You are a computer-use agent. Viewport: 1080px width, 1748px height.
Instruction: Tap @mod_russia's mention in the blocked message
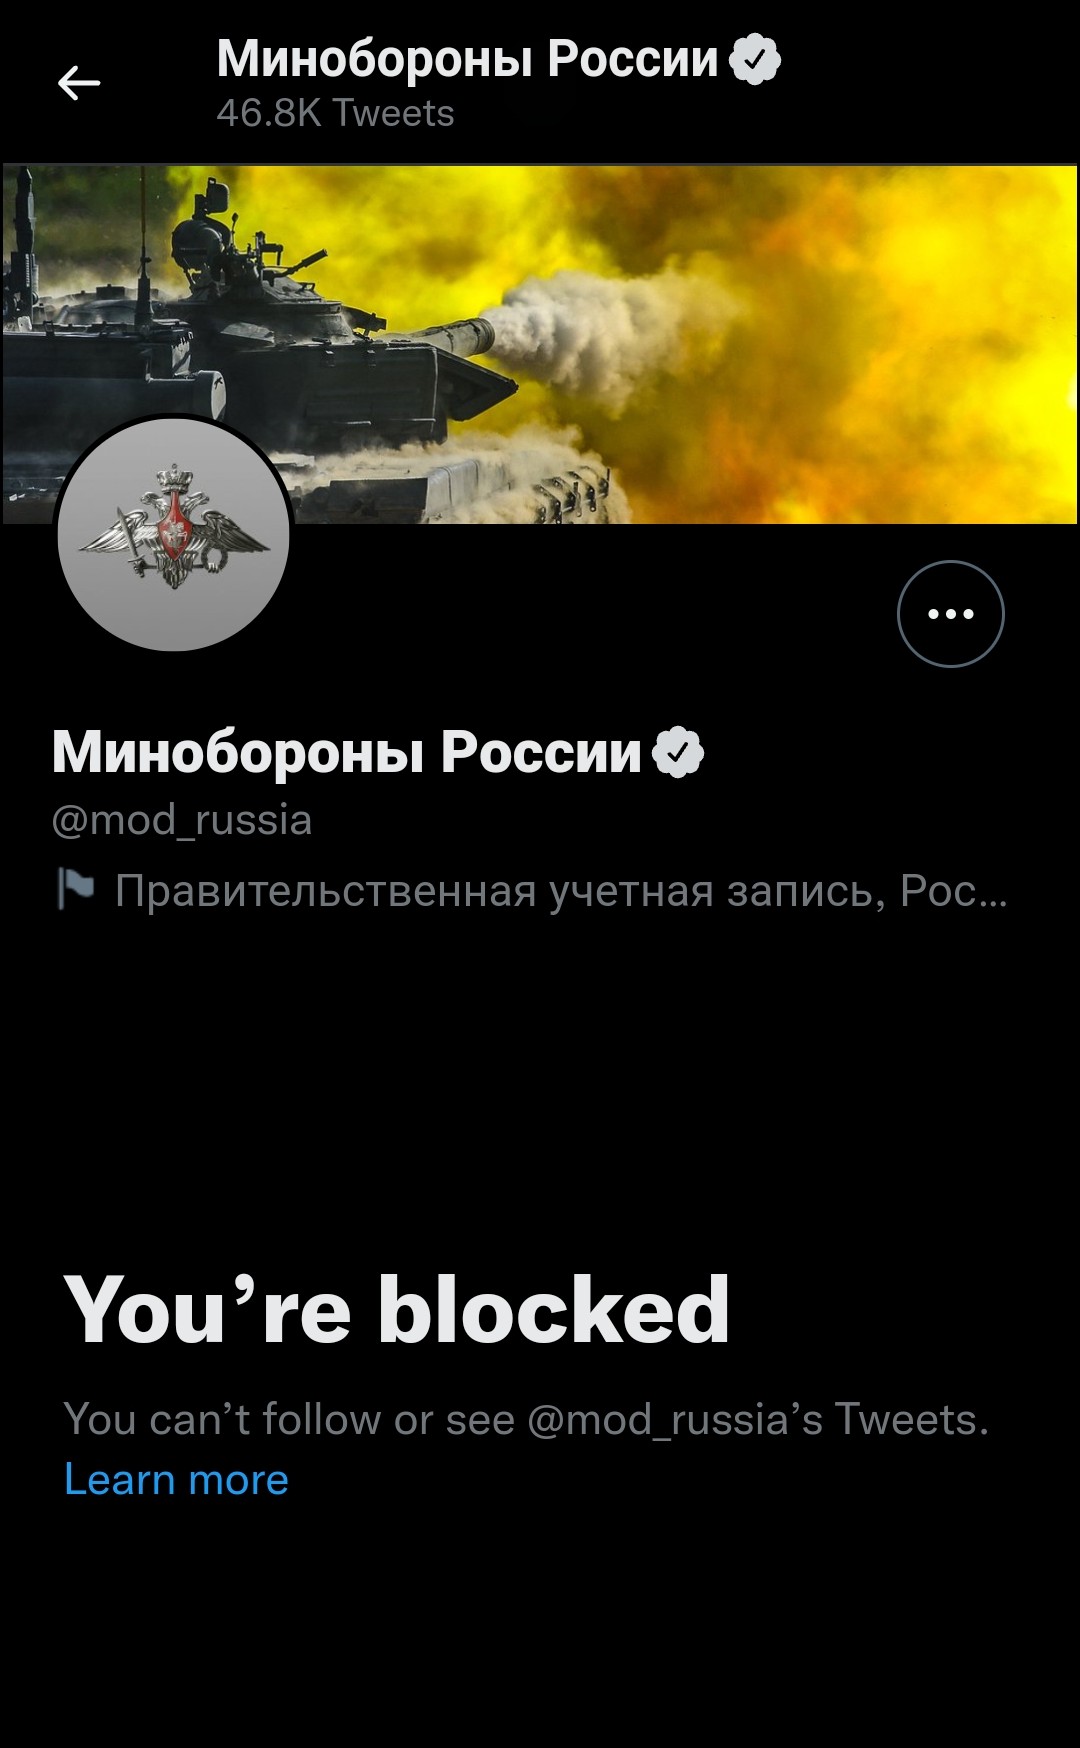pyautogui.click(x=674, y=1419)
